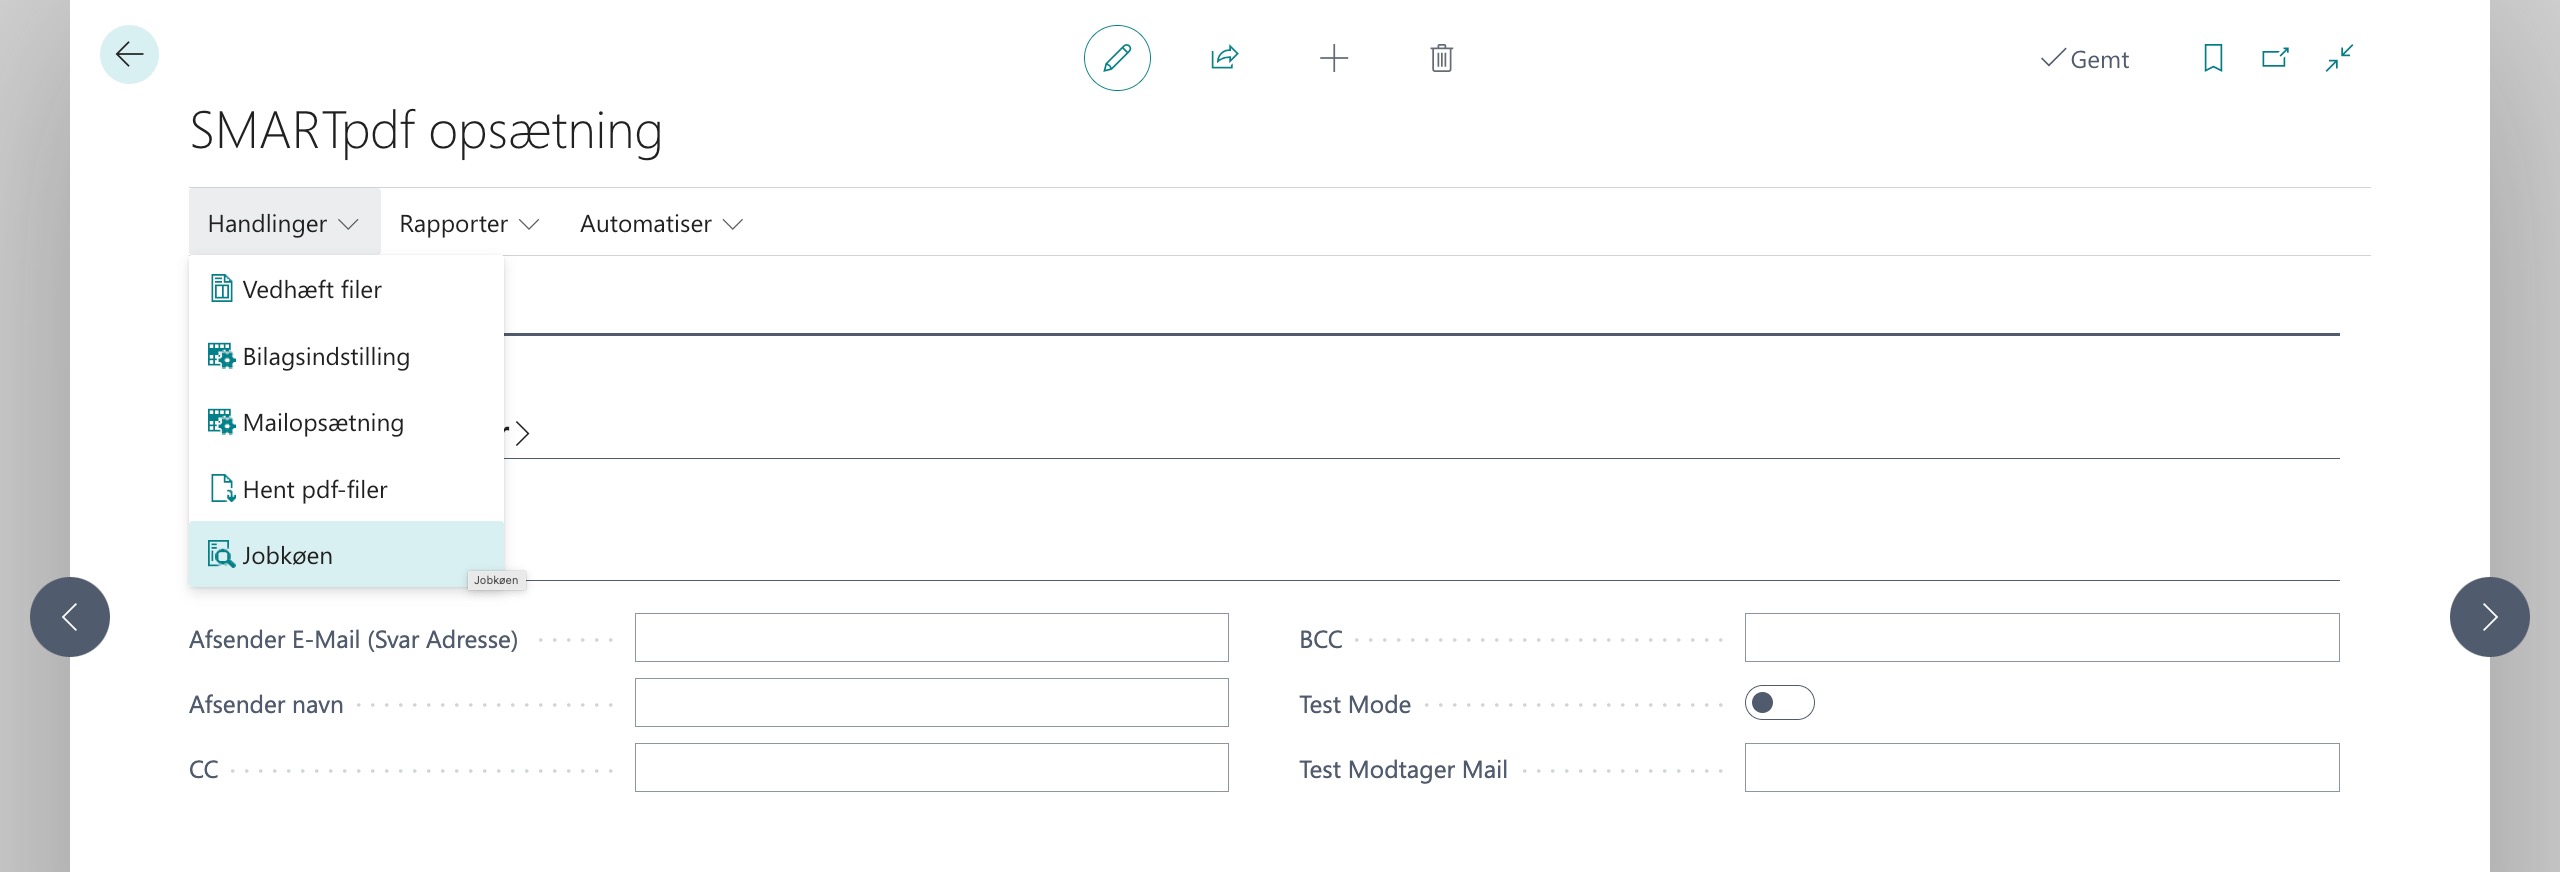Go back using the left arrow button
The height and width of the screenshot is (872, 2560).
tap(129, 54)
